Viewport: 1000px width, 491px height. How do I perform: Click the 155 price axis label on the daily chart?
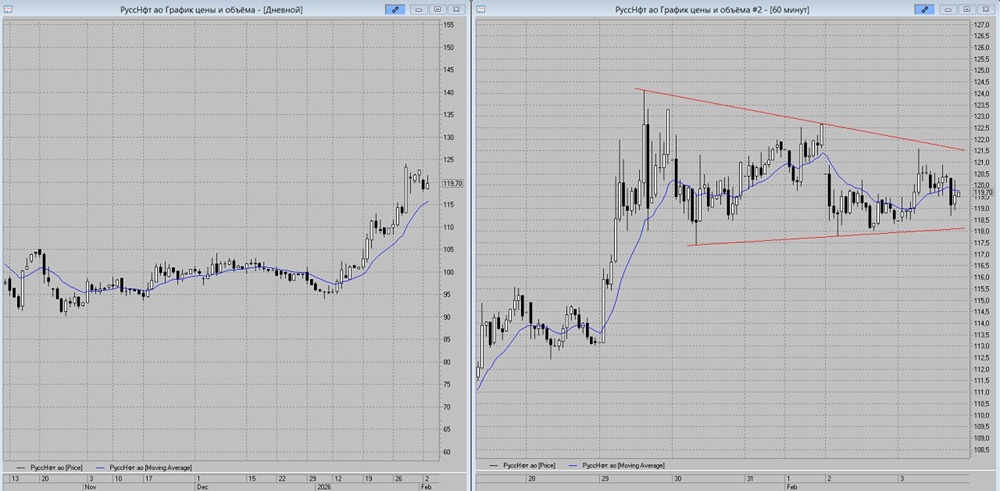[x=448, y=24]
